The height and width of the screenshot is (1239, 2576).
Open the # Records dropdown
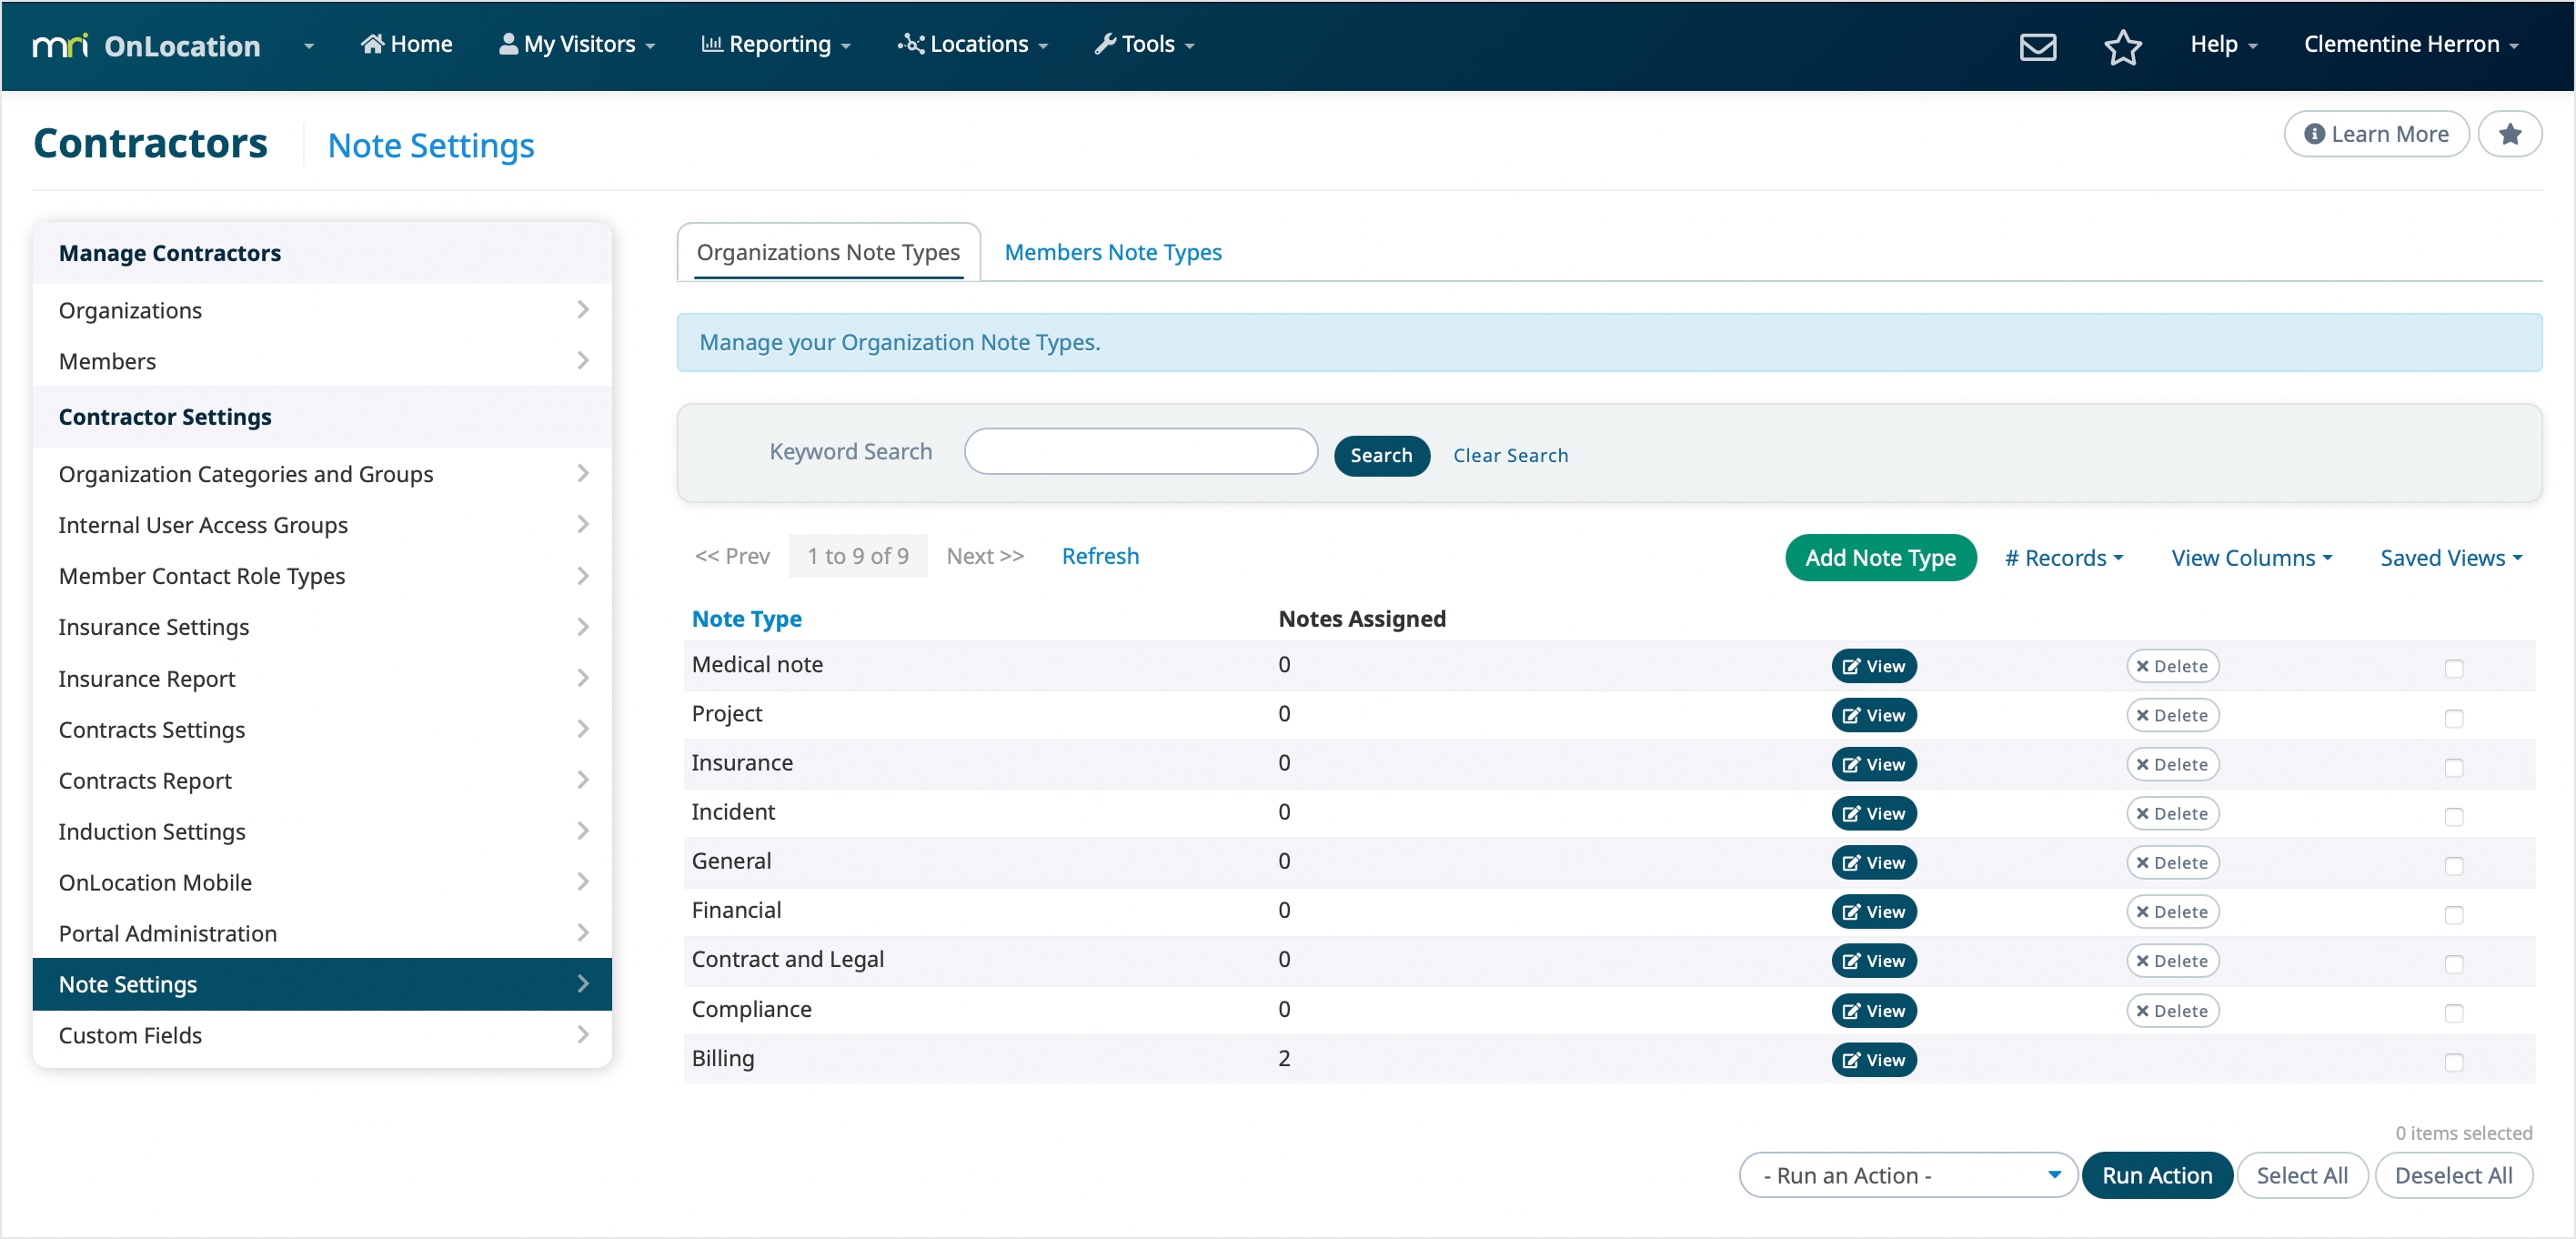[x=2063, y=558]
